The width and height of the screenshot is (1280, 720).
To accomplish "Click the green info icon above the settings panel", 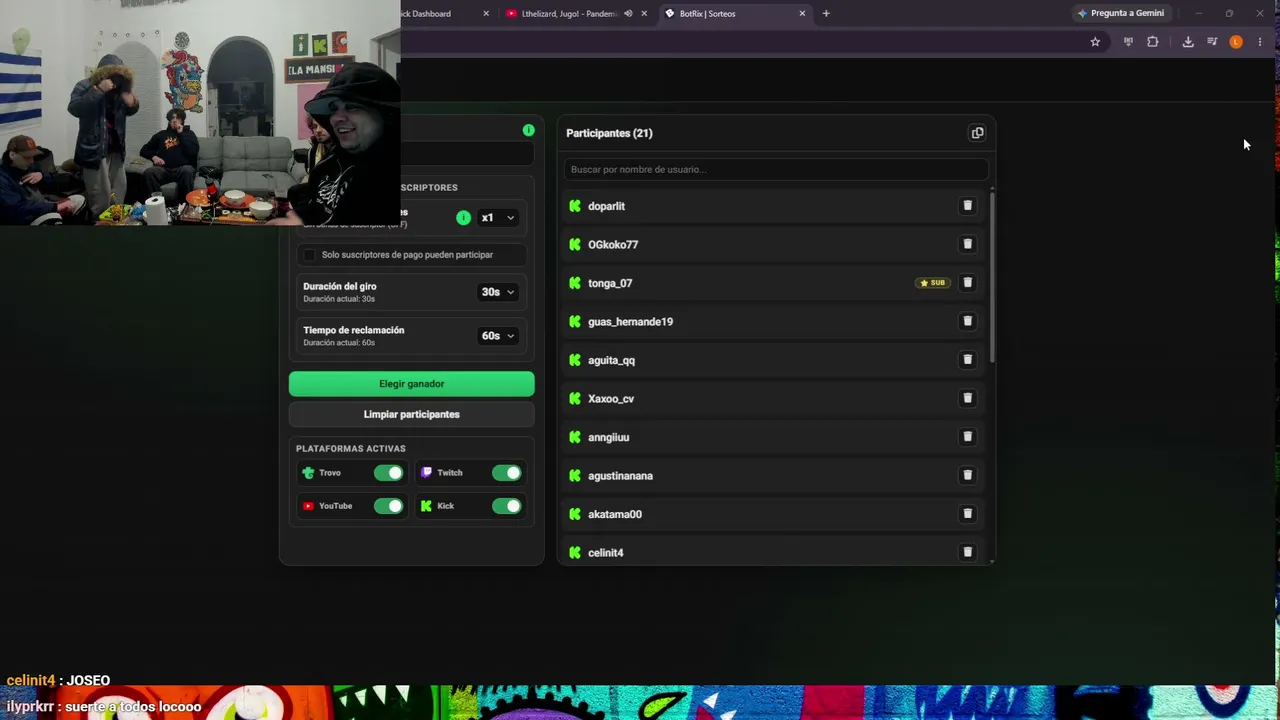I will 528,130.
